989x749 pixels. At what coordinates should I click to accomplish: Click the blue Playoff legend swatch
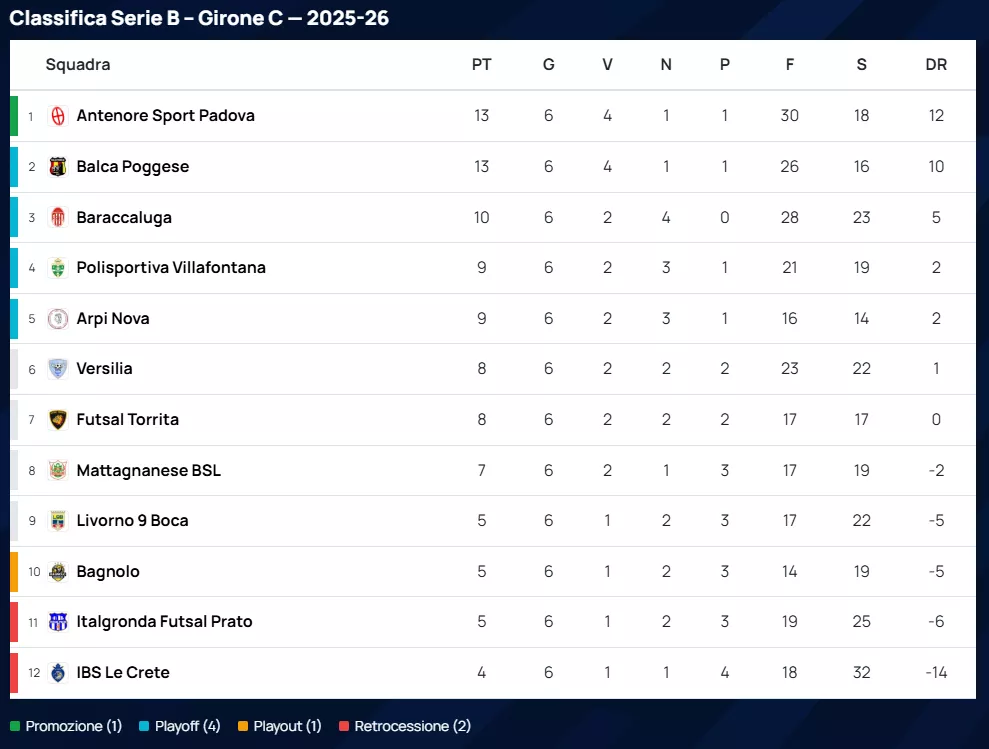point(144,727)
